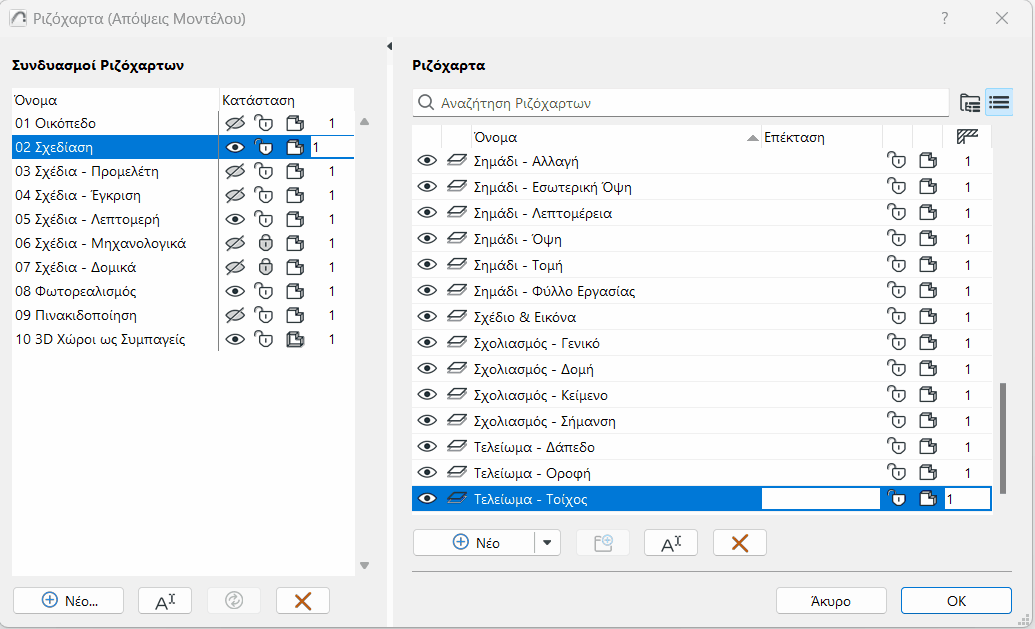1035x629 pixels.
Task: Click wireframe icon of Σχέδιο & Εικόνα layer
Action: click(x=457, y=314)
